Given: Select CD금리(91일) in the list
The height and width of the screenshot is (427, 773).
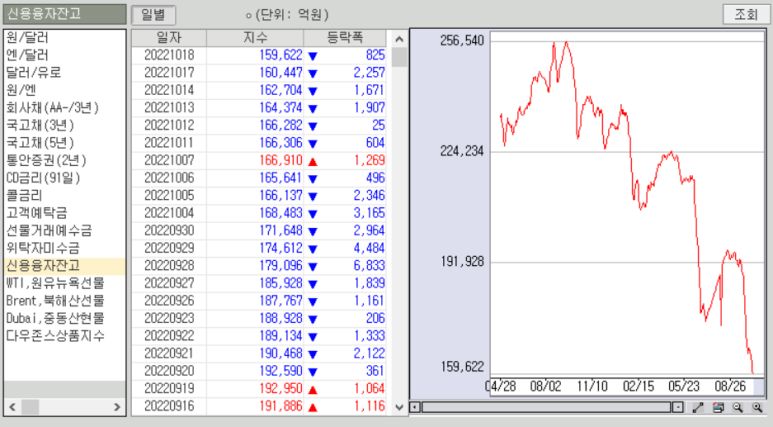Looking at the screenshot, I should pyautogui.click(x=64, y=178).
